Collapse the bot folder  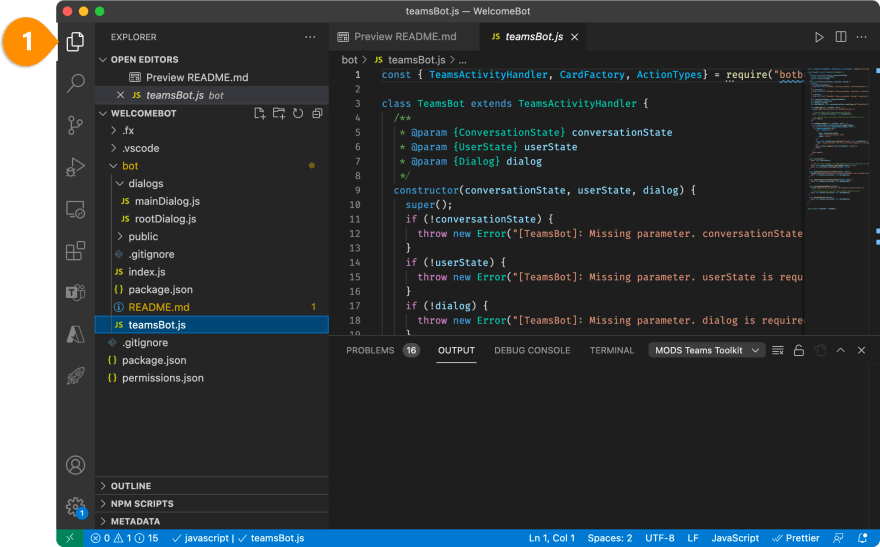click(x=114, y=166)
